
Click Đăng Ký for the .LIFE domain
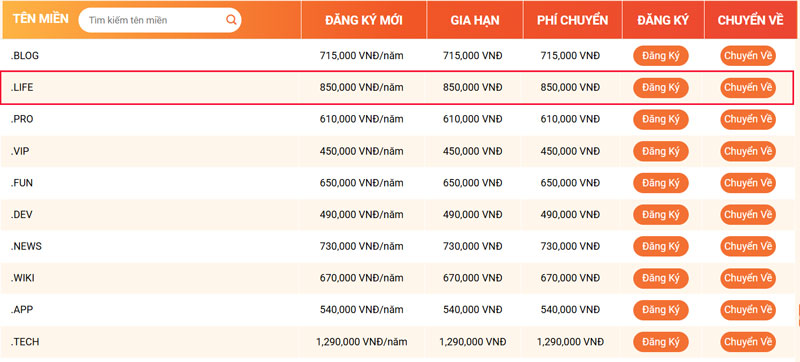coord(661,88)
